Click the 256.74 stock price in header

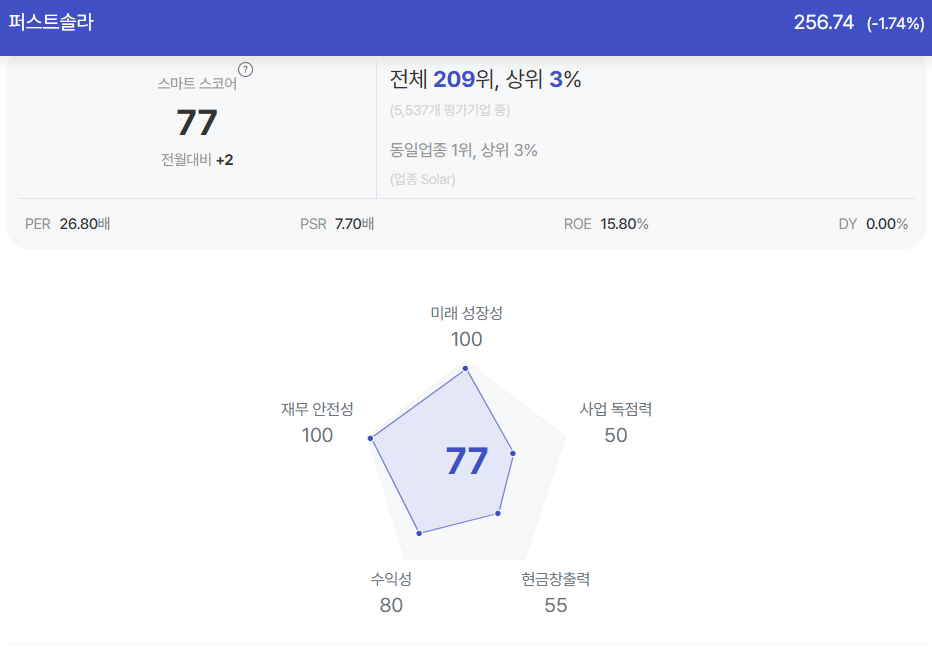coord(825,23)
